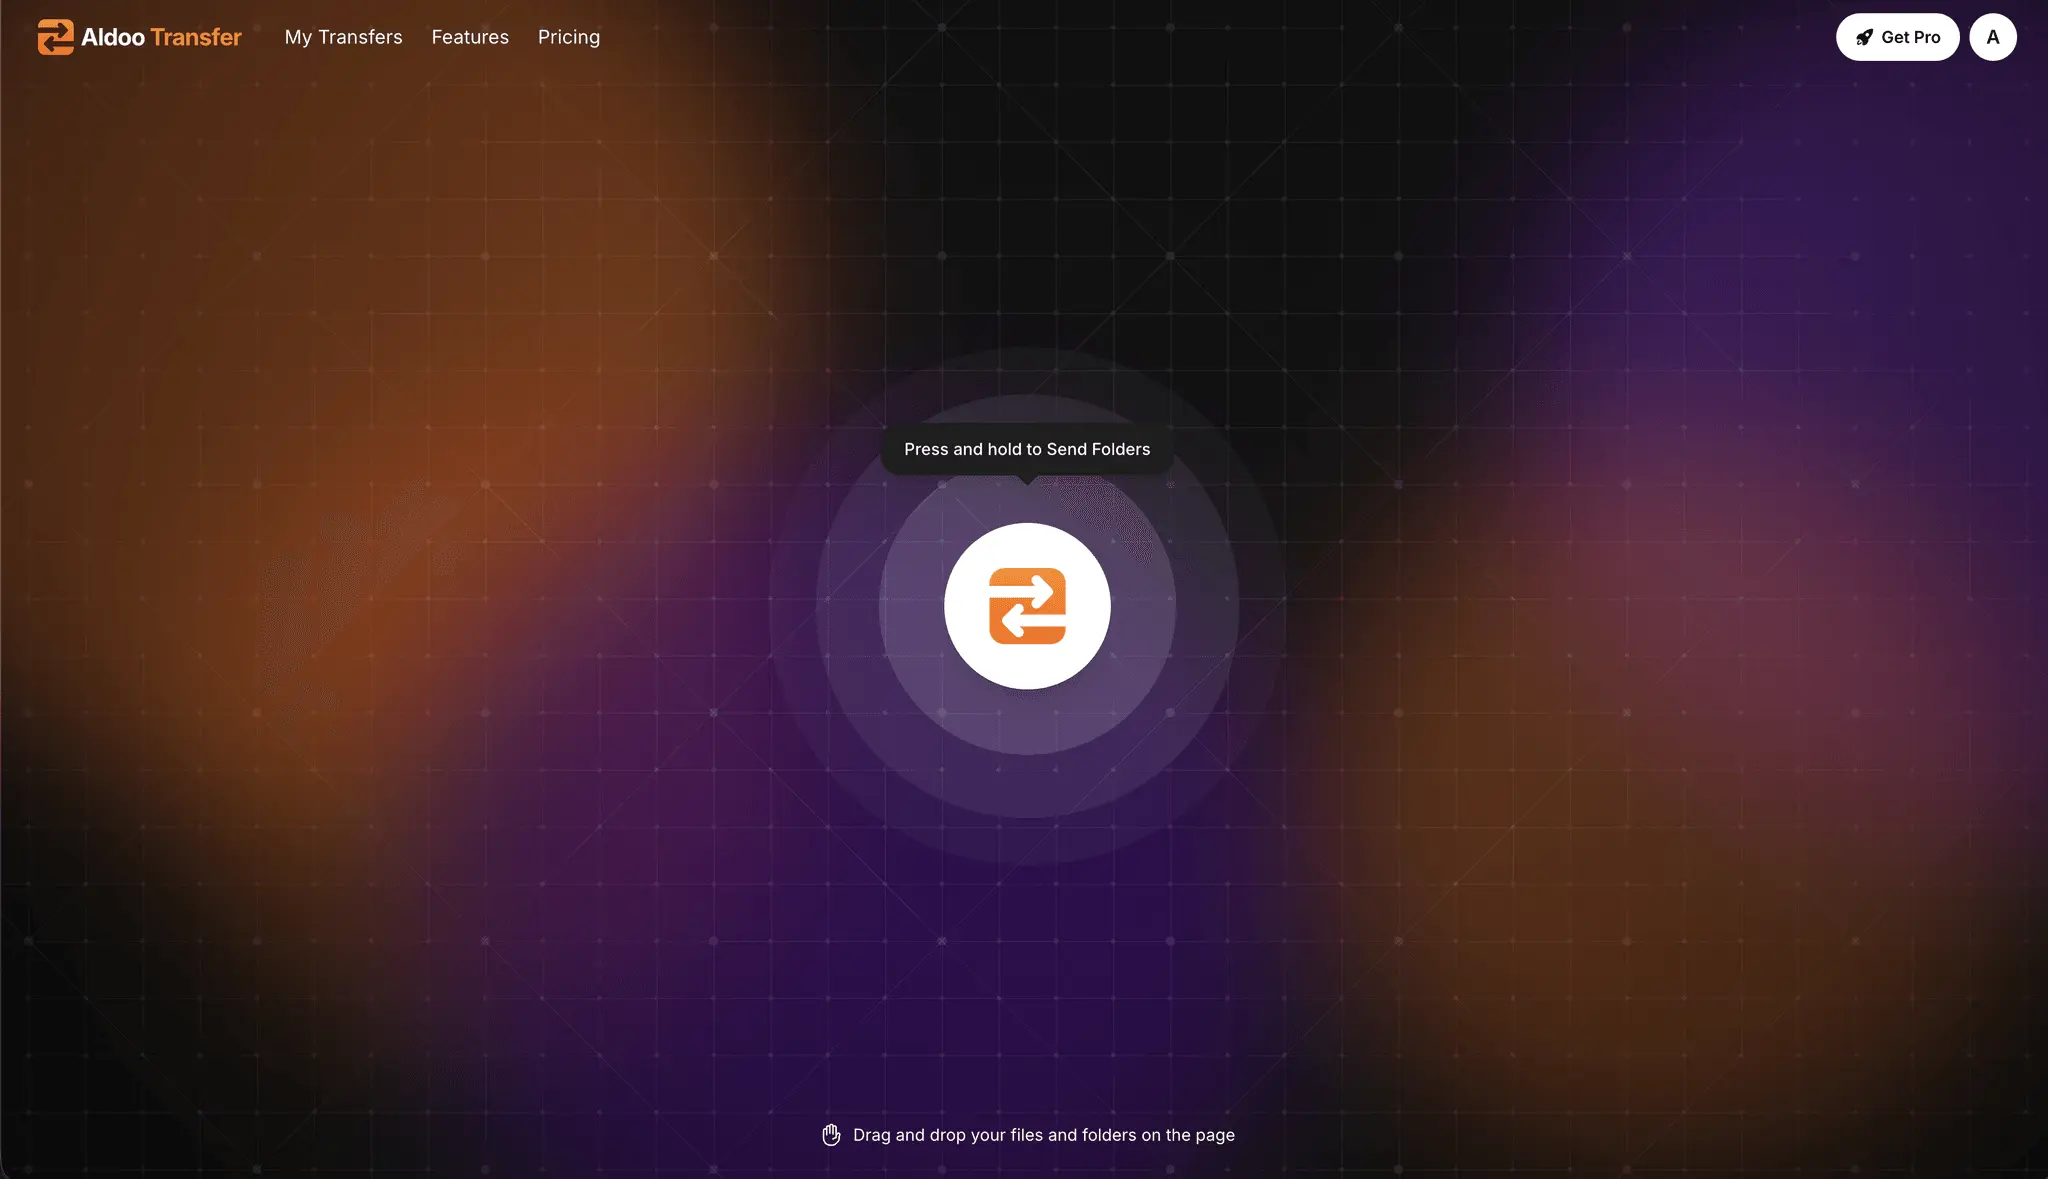Click "Drag and drop your files and folders" text
Viewport: 2048px width, 1179px height.
click(1044, 1135)
